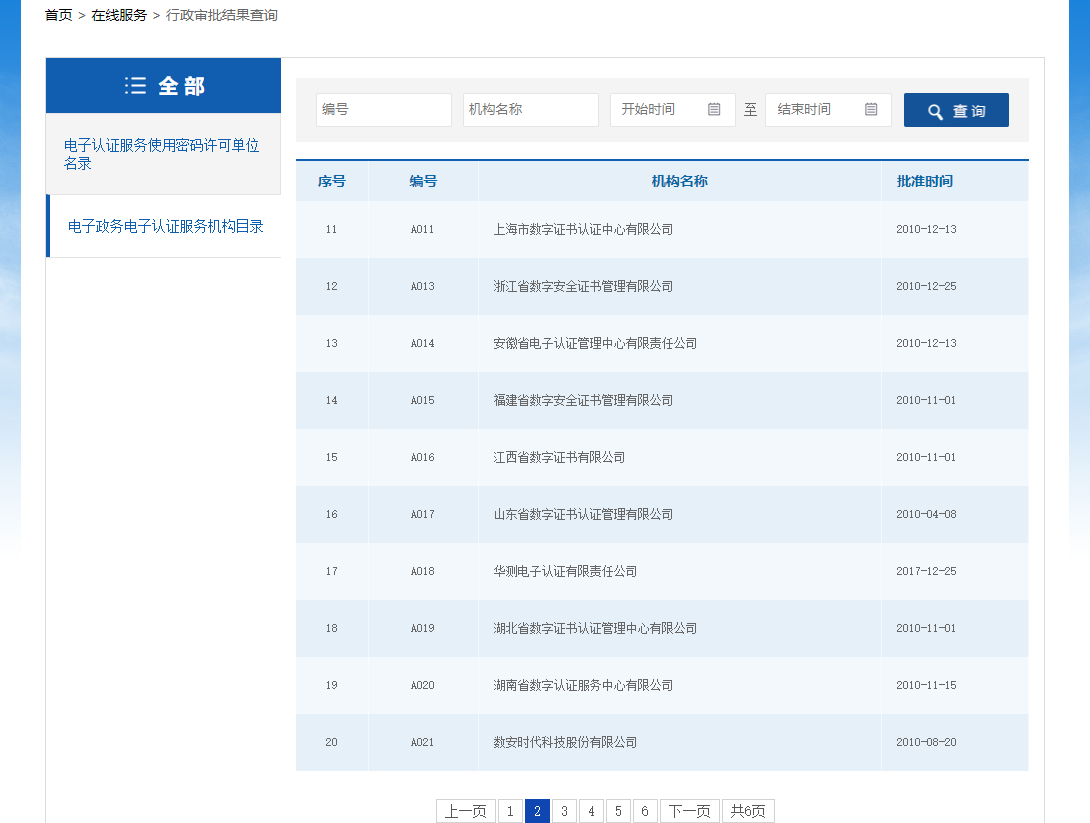Click the 编号 input field

(x=383, y=110)
